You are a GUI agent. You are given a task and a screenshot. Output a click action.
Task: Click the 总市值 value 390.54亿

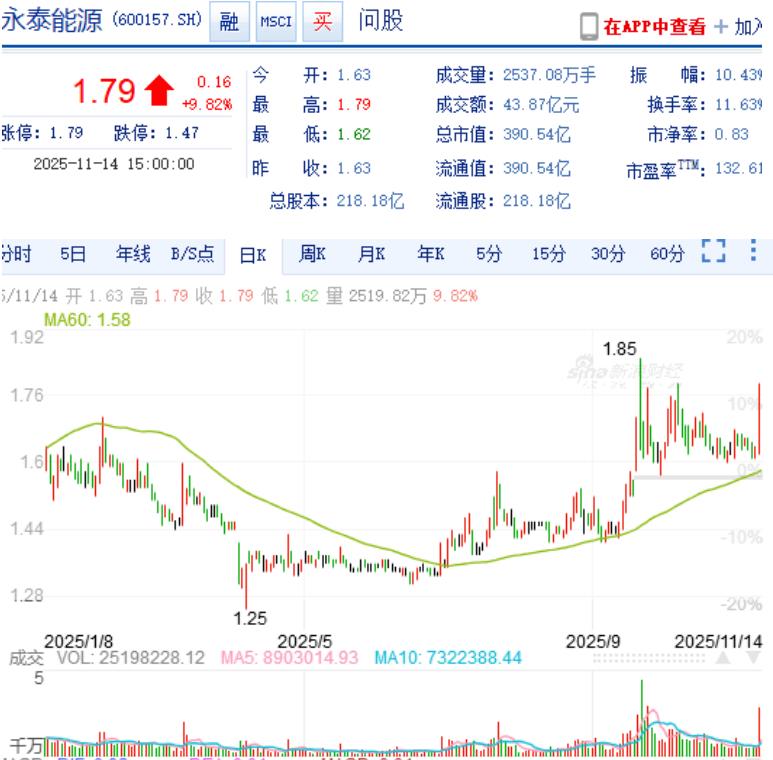pyautogui.click(x=536, y=135)
